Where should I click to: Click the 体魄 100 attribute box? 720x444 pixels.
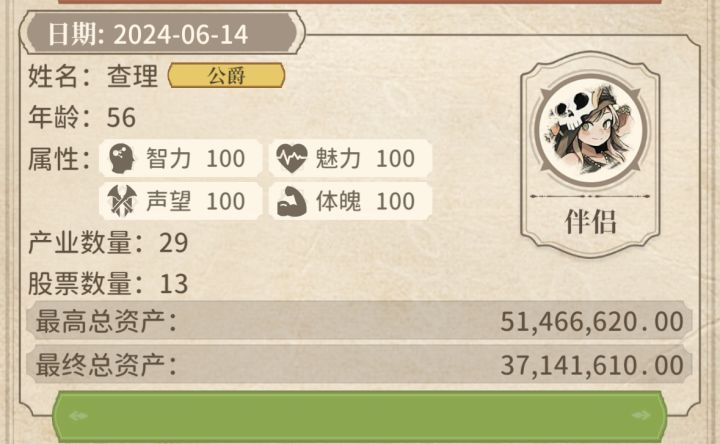pos(350,201)
